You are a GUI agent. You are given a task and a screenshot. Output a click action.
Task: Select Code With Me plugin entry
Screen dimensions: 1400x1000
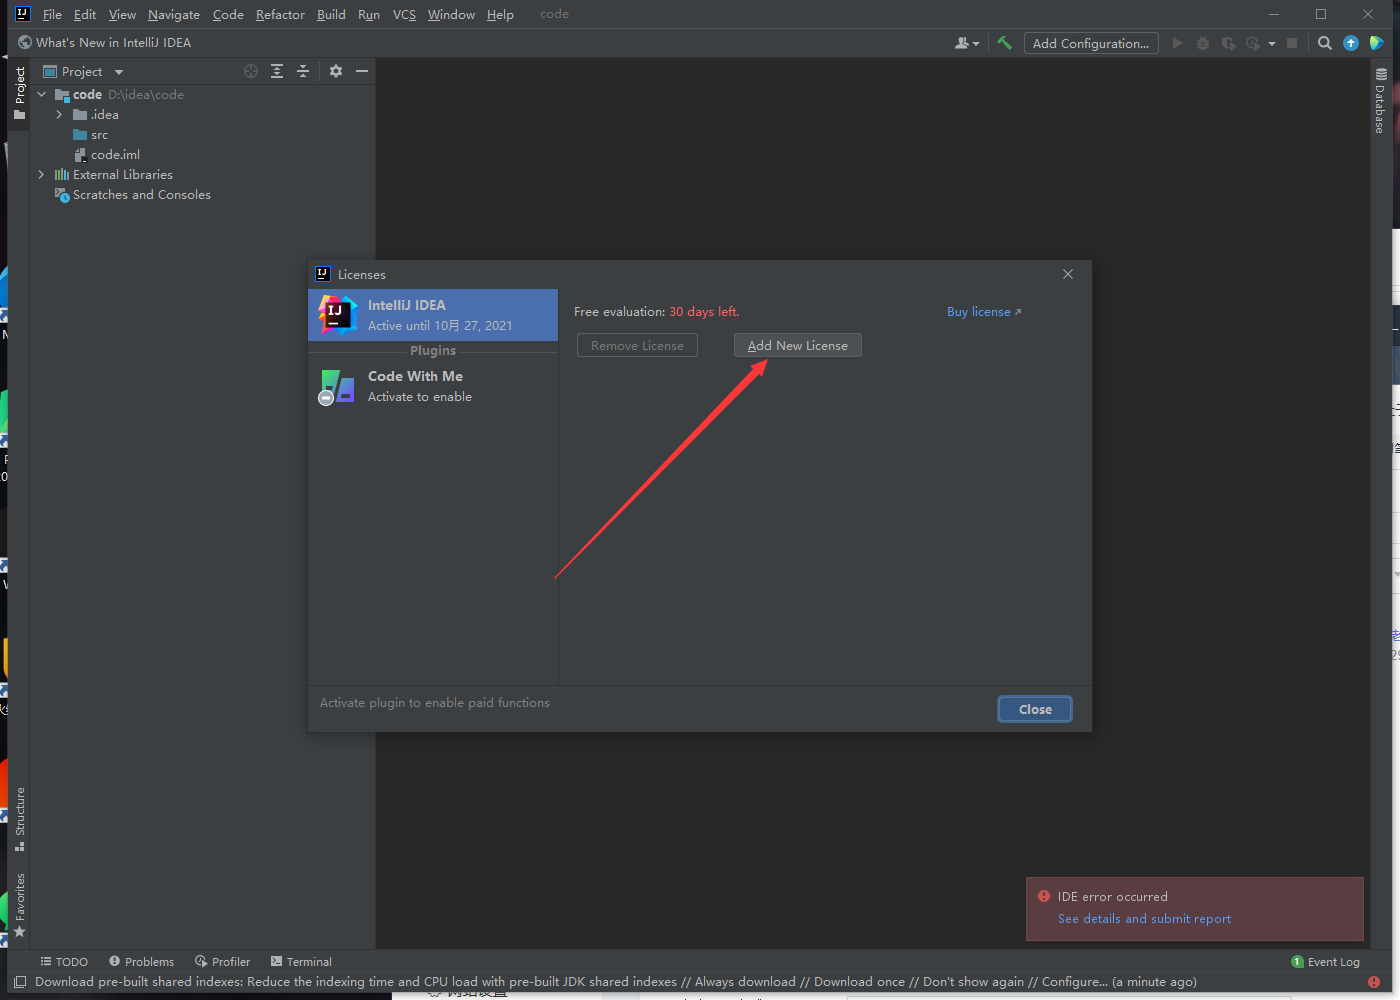point(433,386)
